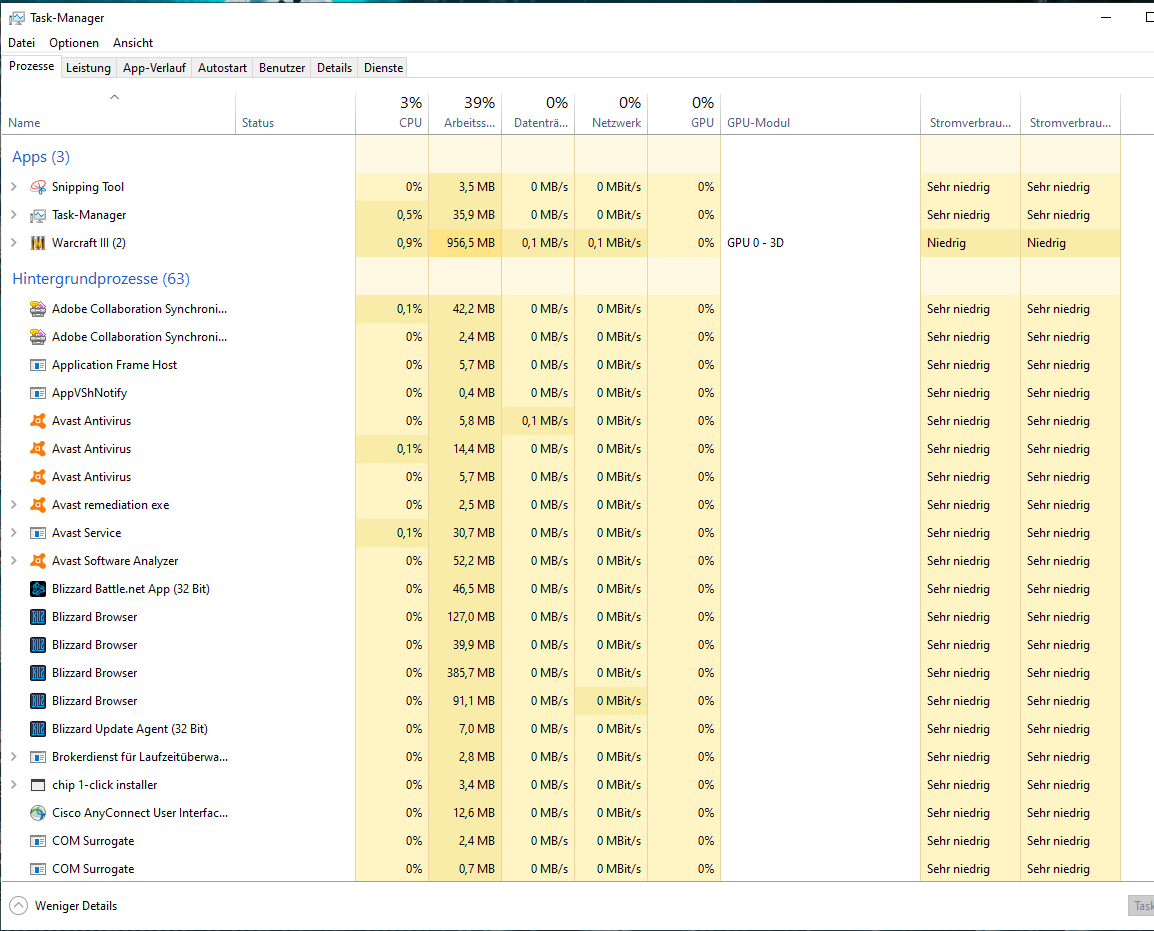Expand the Task-Manager process group

(13, 215)
